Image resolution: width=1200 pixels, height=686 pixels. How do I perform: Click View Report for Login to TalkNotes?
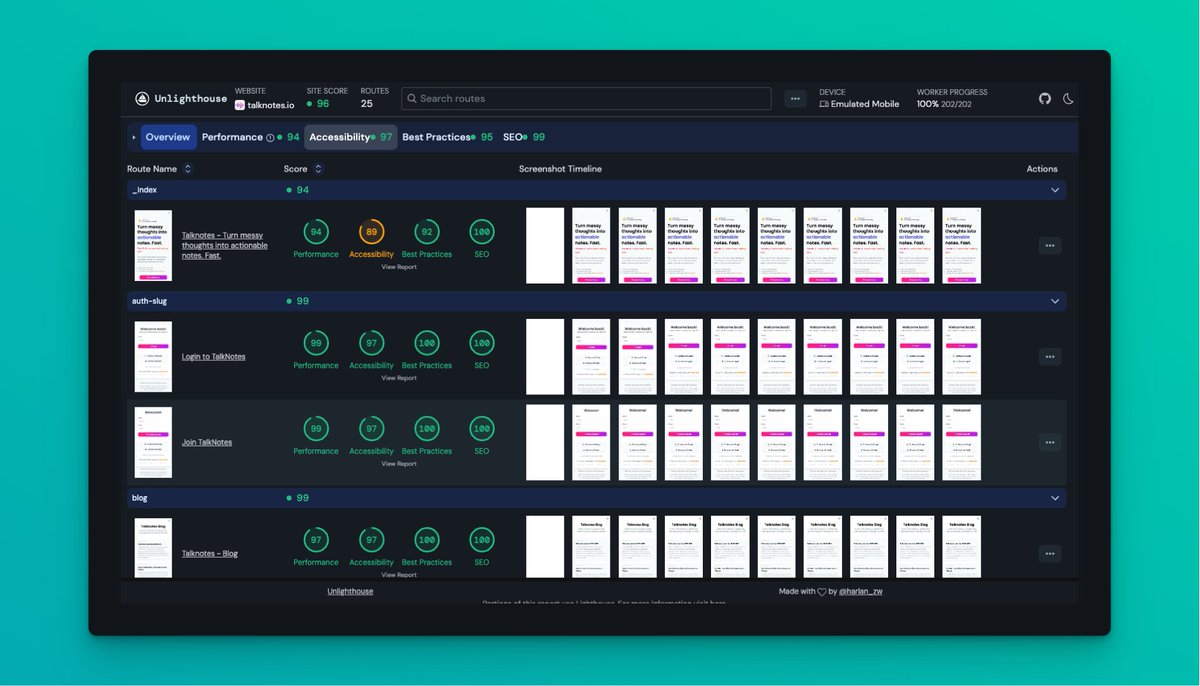pyautogui.click(x=399, y=378)
